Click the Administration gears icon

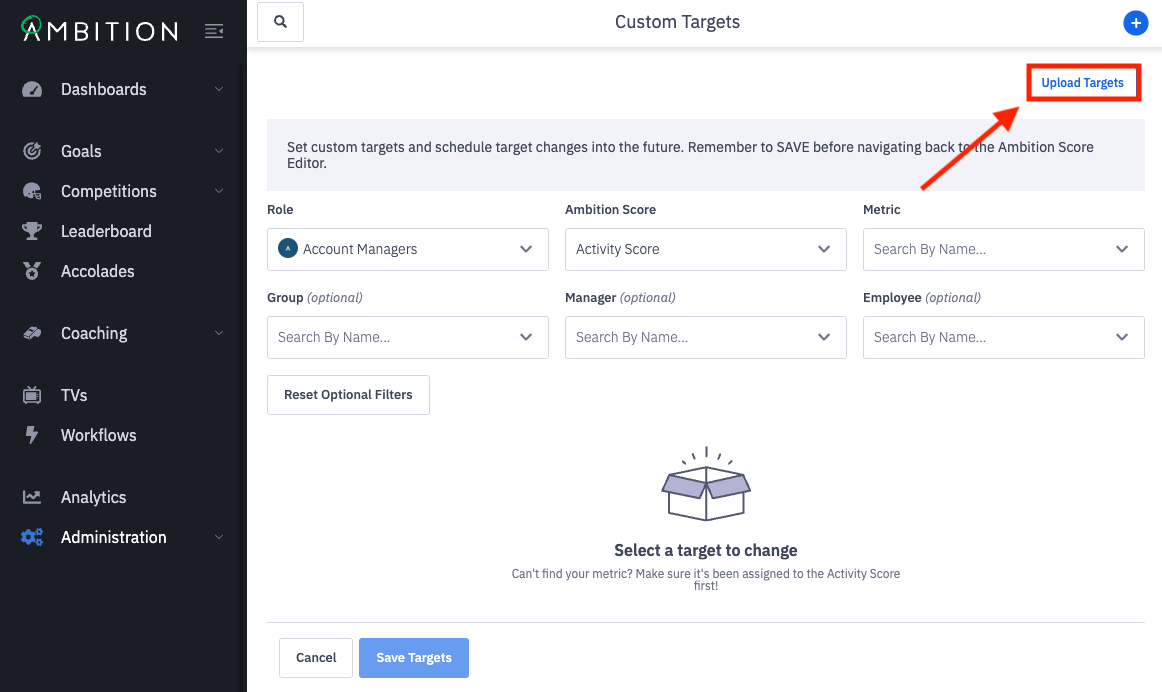(32, 537)
